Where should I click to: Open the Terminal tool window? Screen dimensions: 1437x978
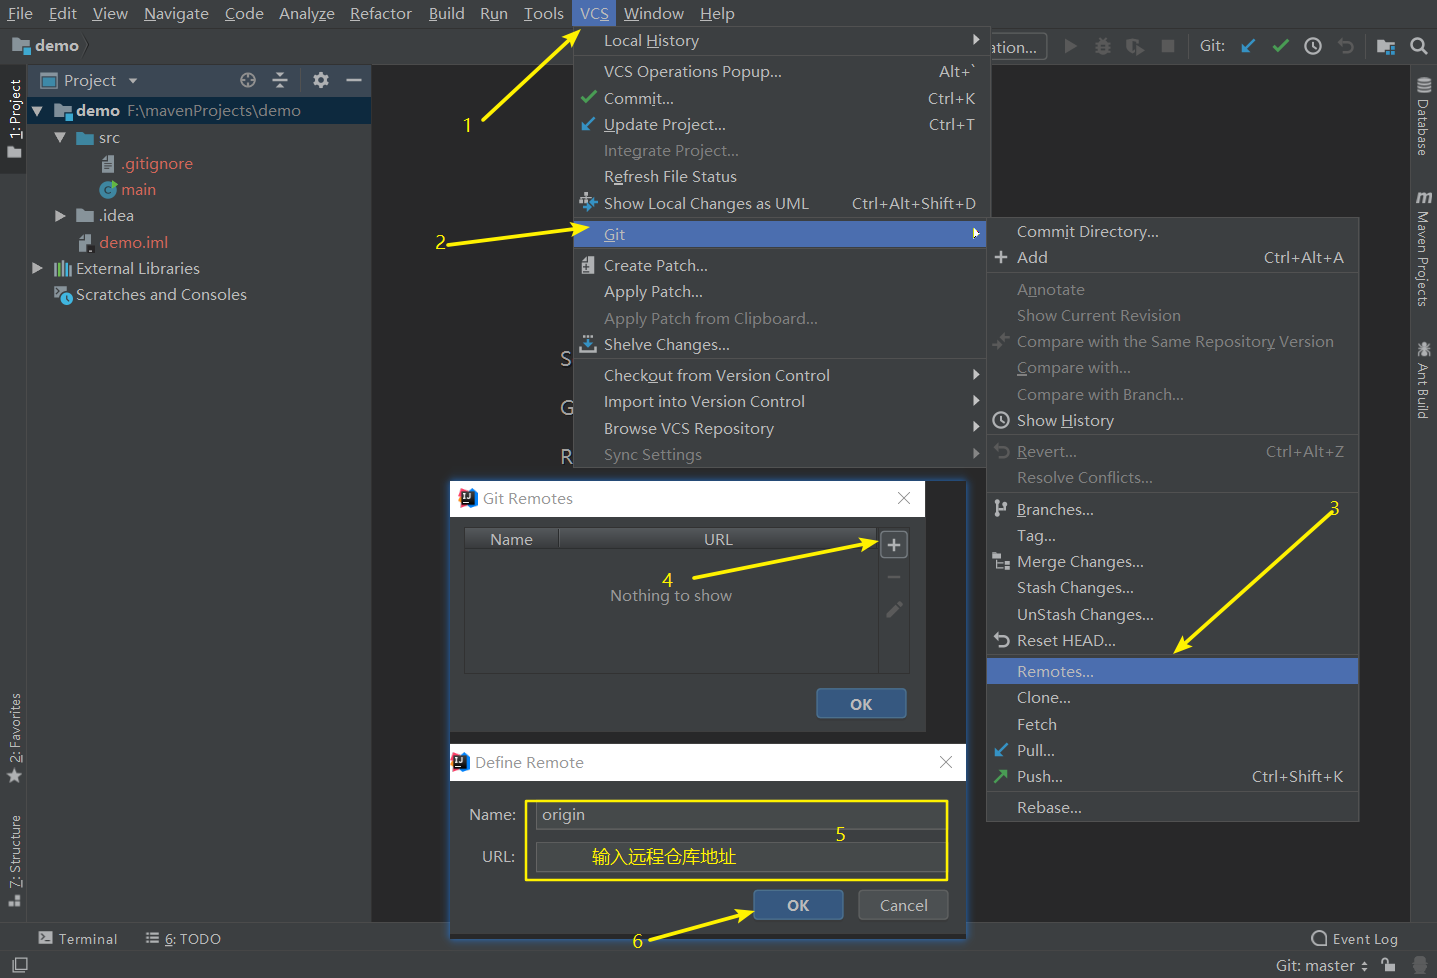click(78, 938)
